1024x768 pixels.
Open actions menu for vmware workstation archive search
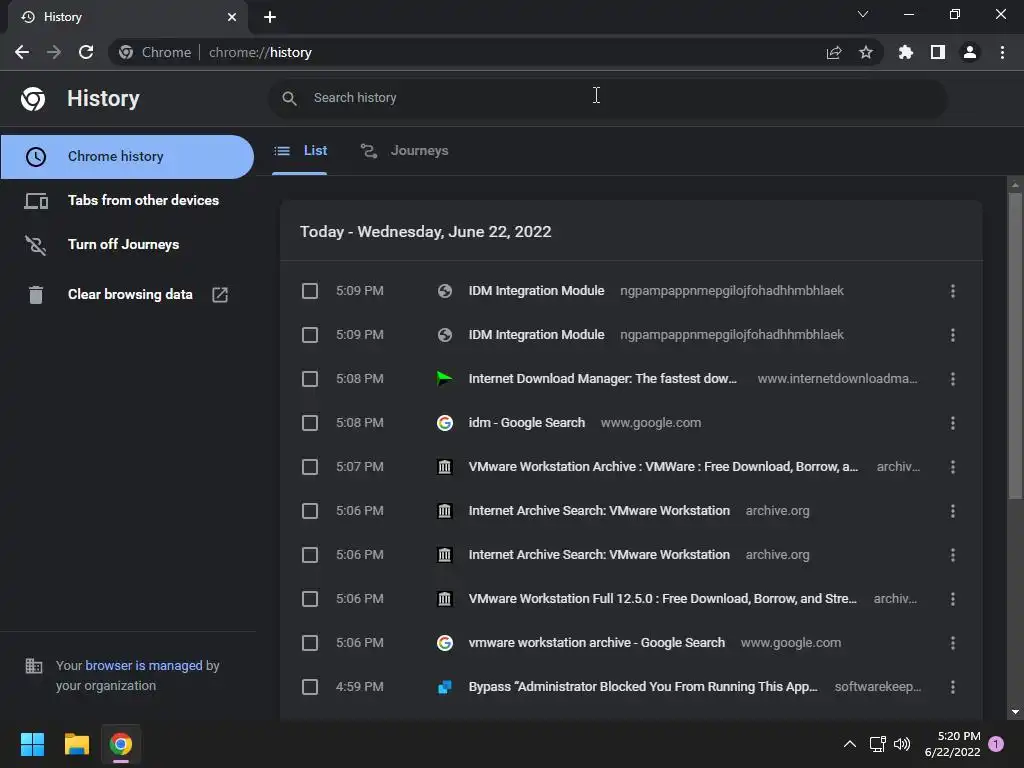point(953,643)
